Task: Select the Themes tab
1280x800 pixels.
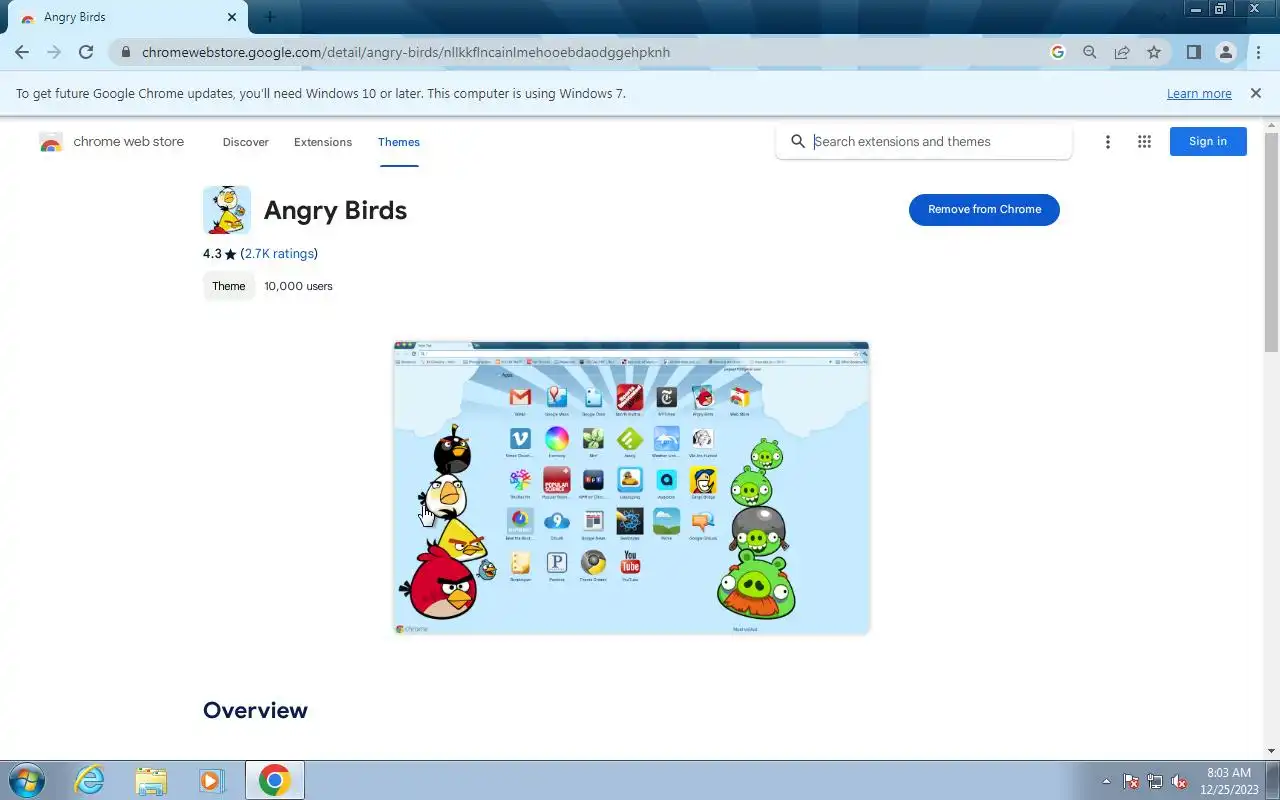Action: coord(399,142)
